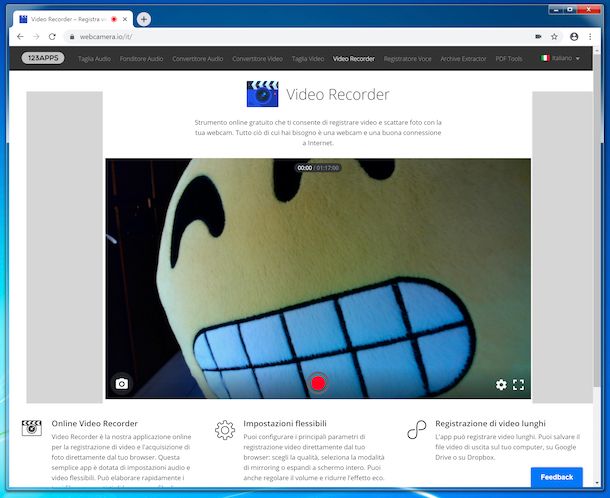Screen dimensions: 610x498
Task: Focus the address bar showing webcamera.io/it/
Action: [x=296, y=37]
